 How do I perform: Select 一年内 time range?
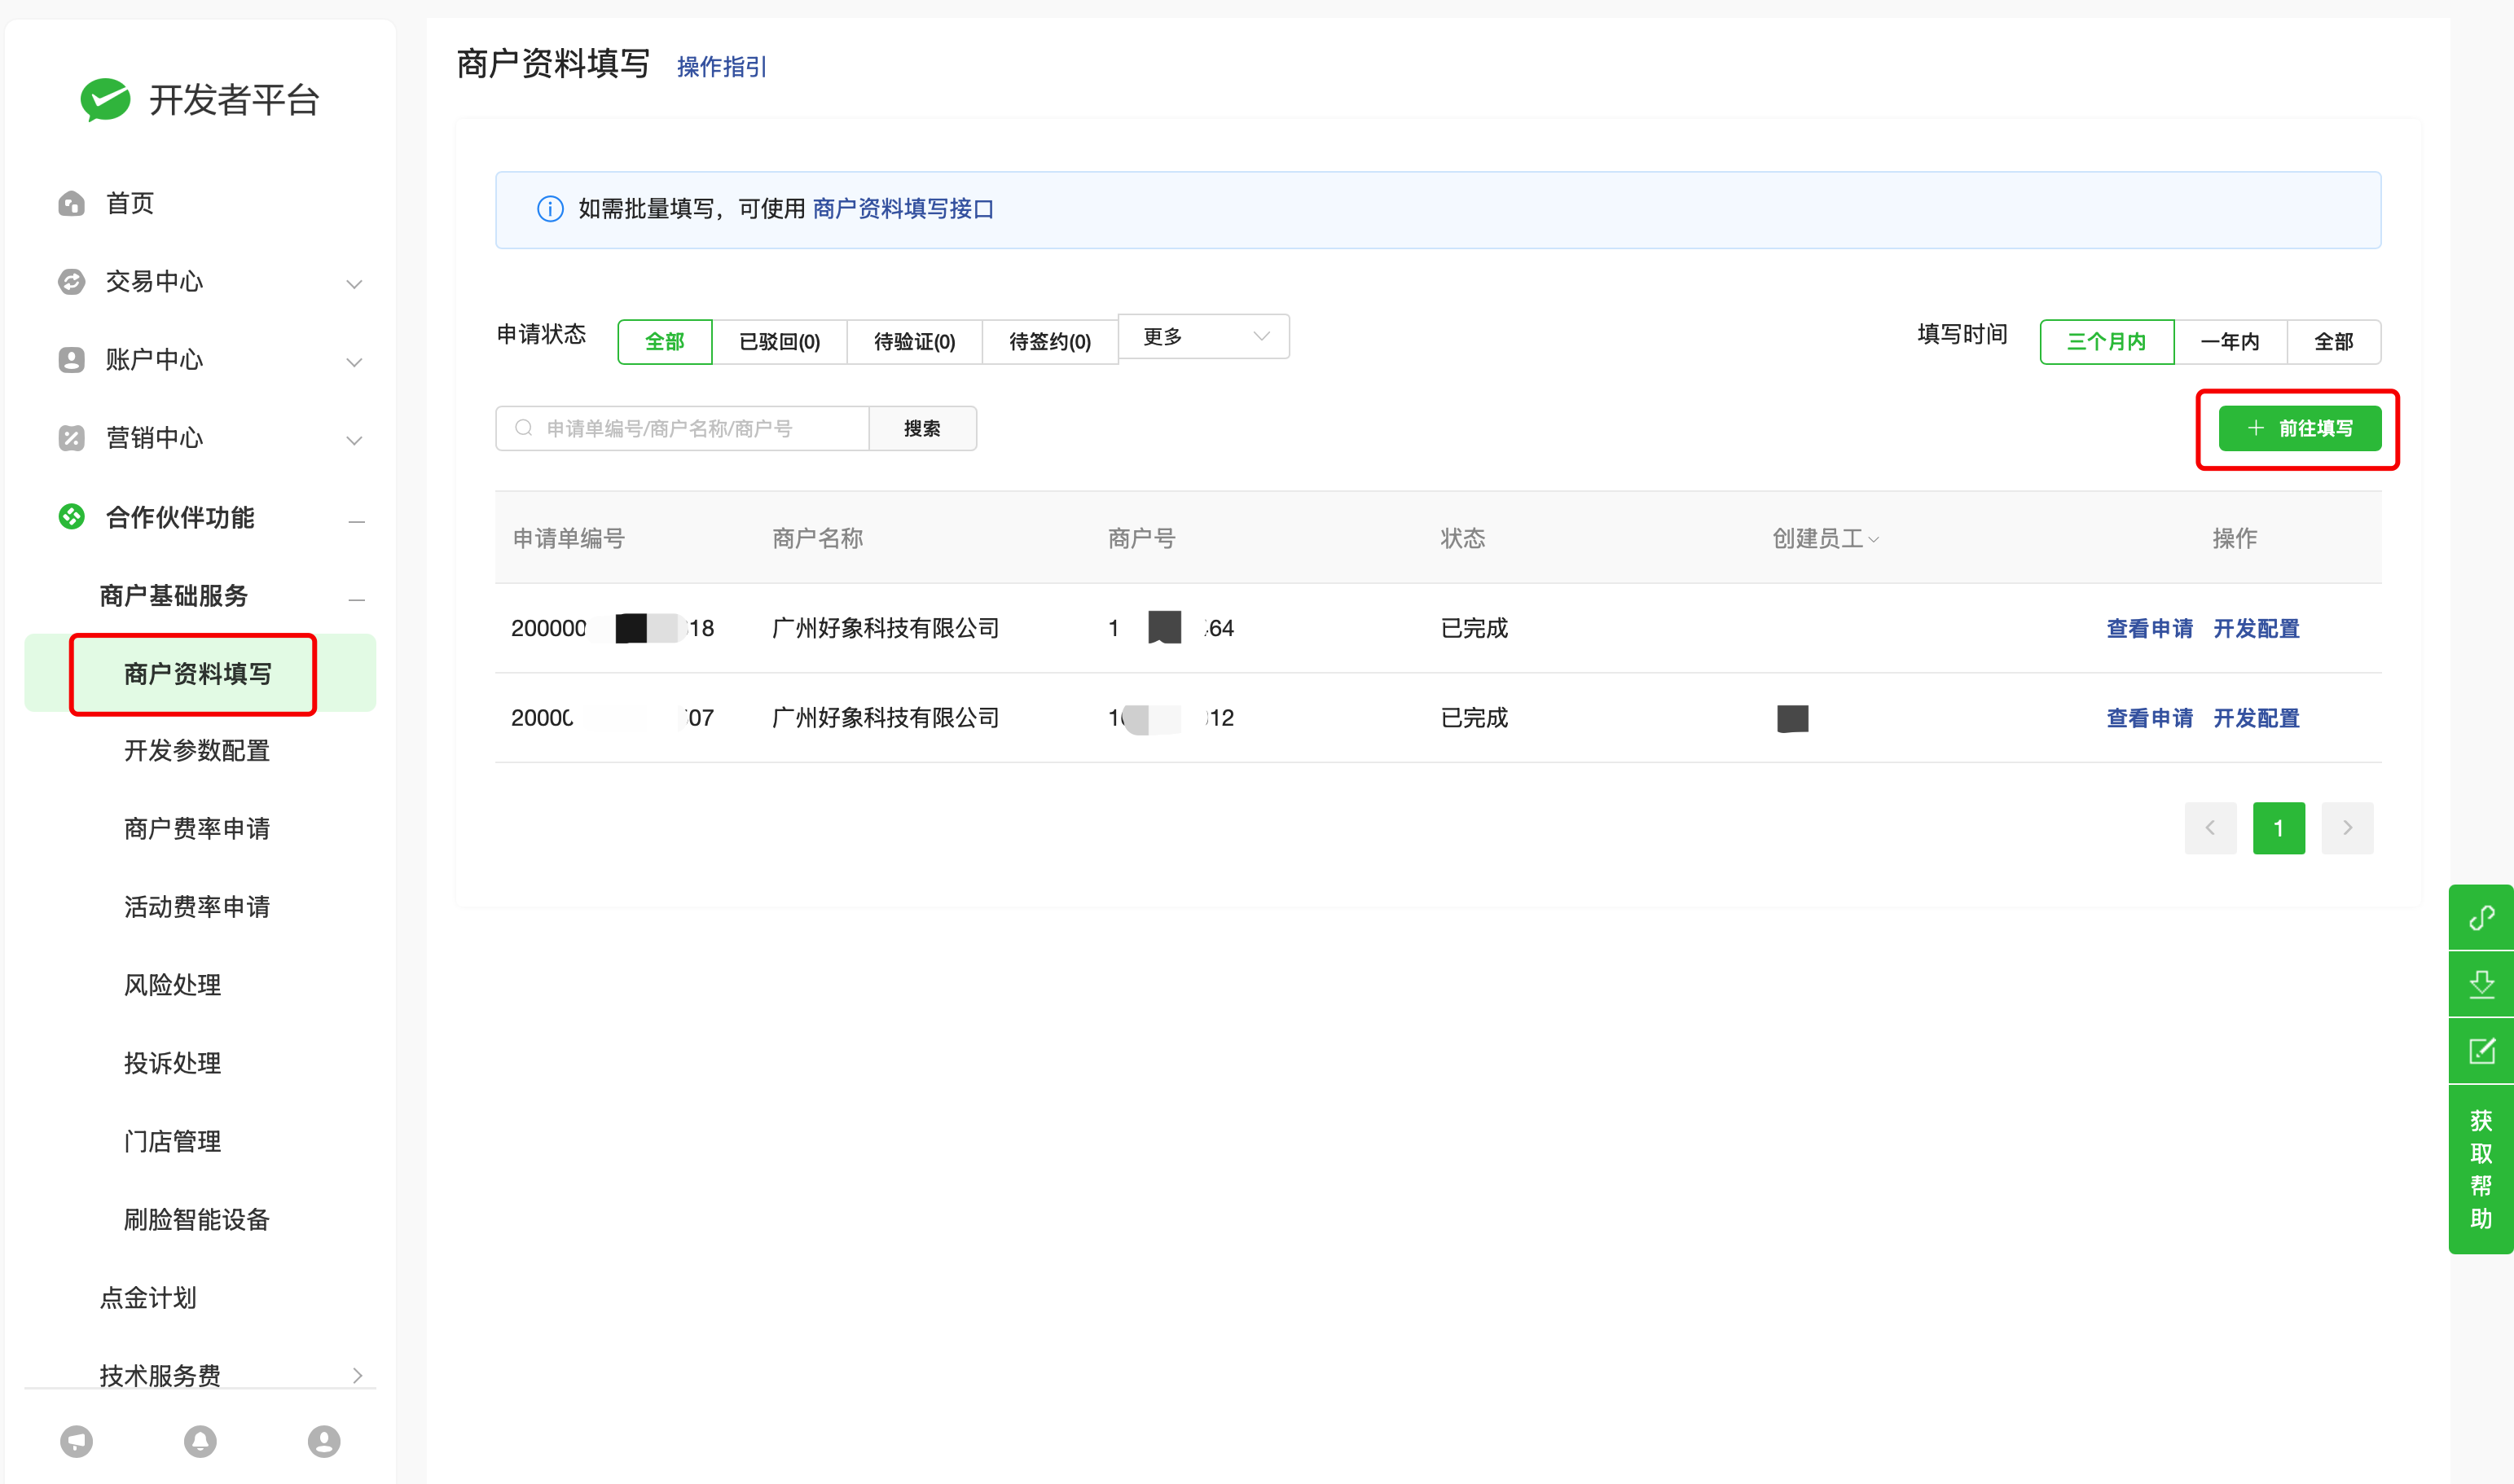[x=2230, y=342]
